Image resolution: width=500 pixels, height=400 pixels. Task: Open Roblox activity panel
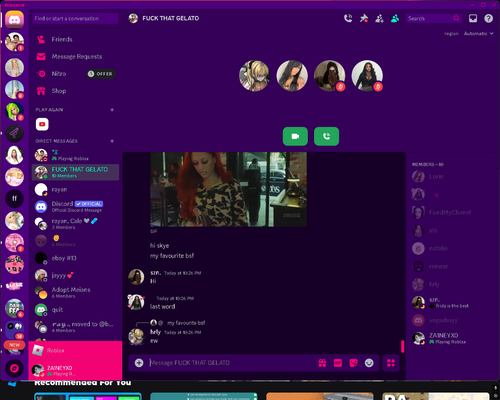[x=75, y=350]
